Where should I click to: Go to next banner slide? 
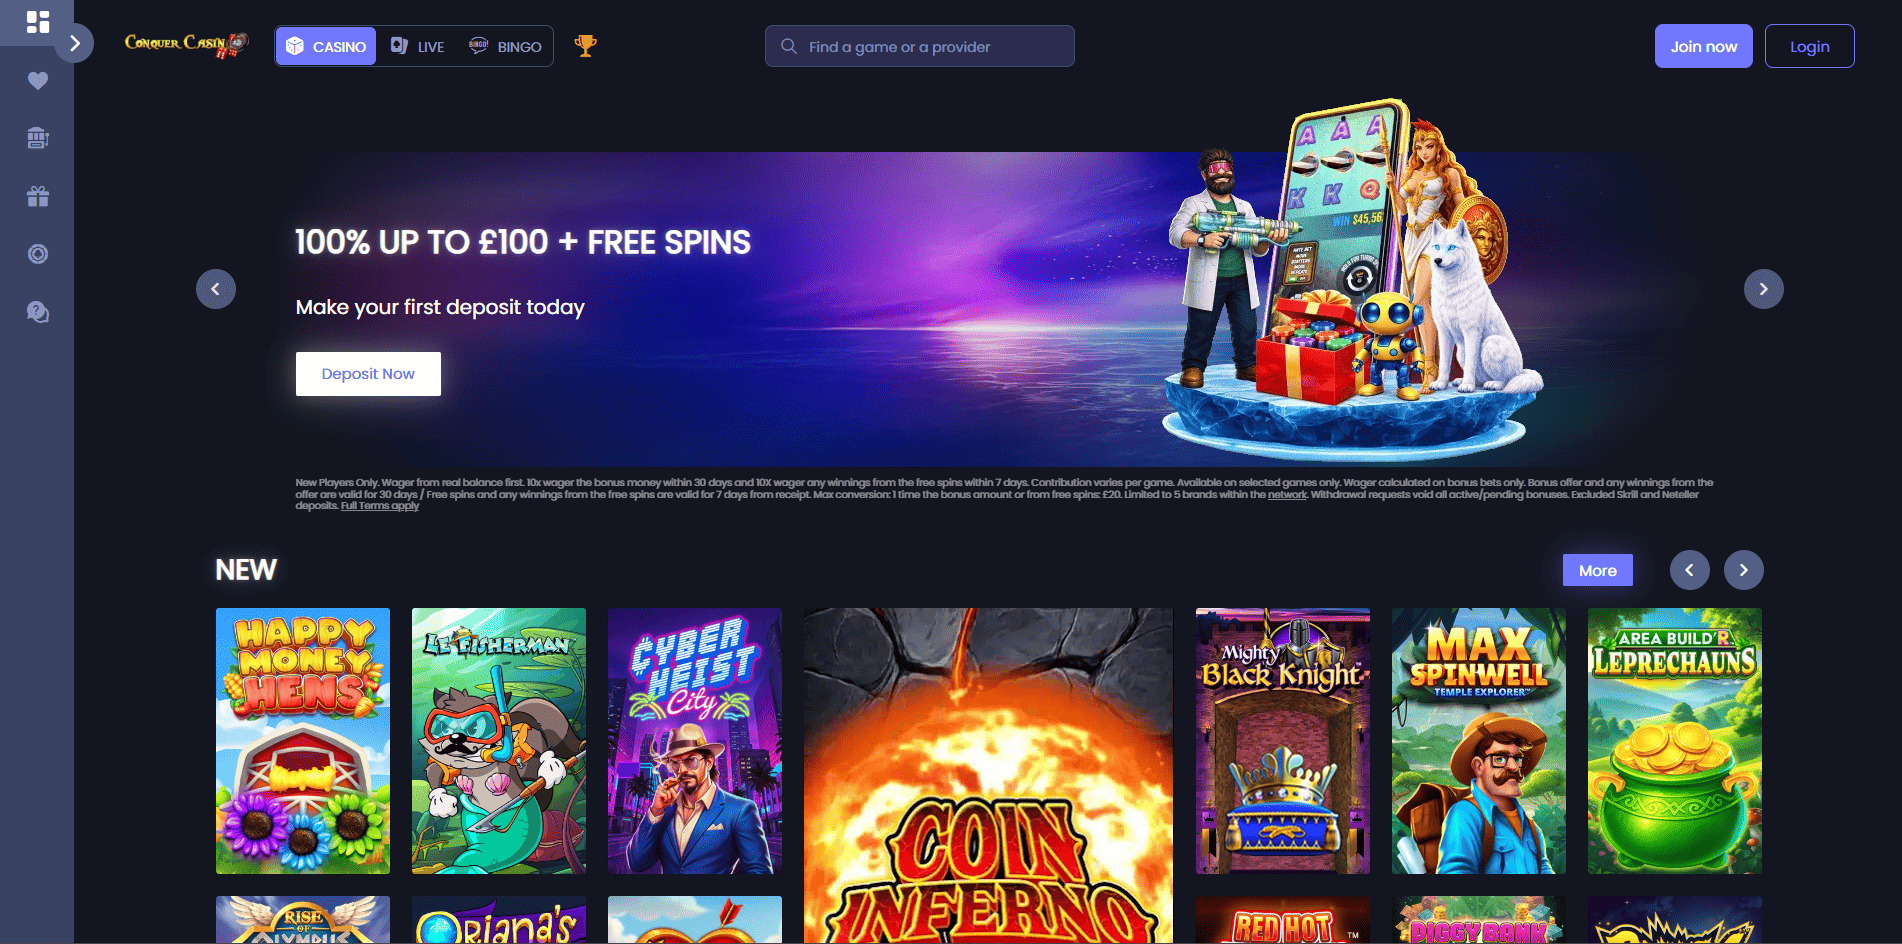(1763, 289)
